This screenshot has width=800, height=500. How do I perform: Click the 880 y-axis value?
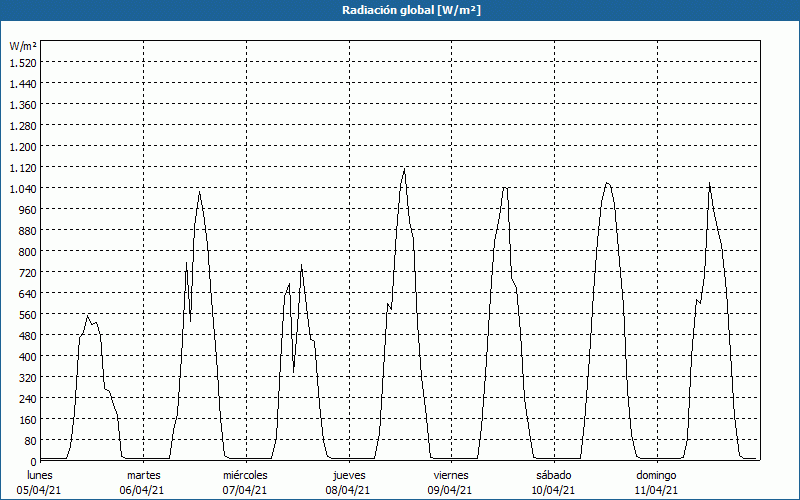(x=28, y=231)
